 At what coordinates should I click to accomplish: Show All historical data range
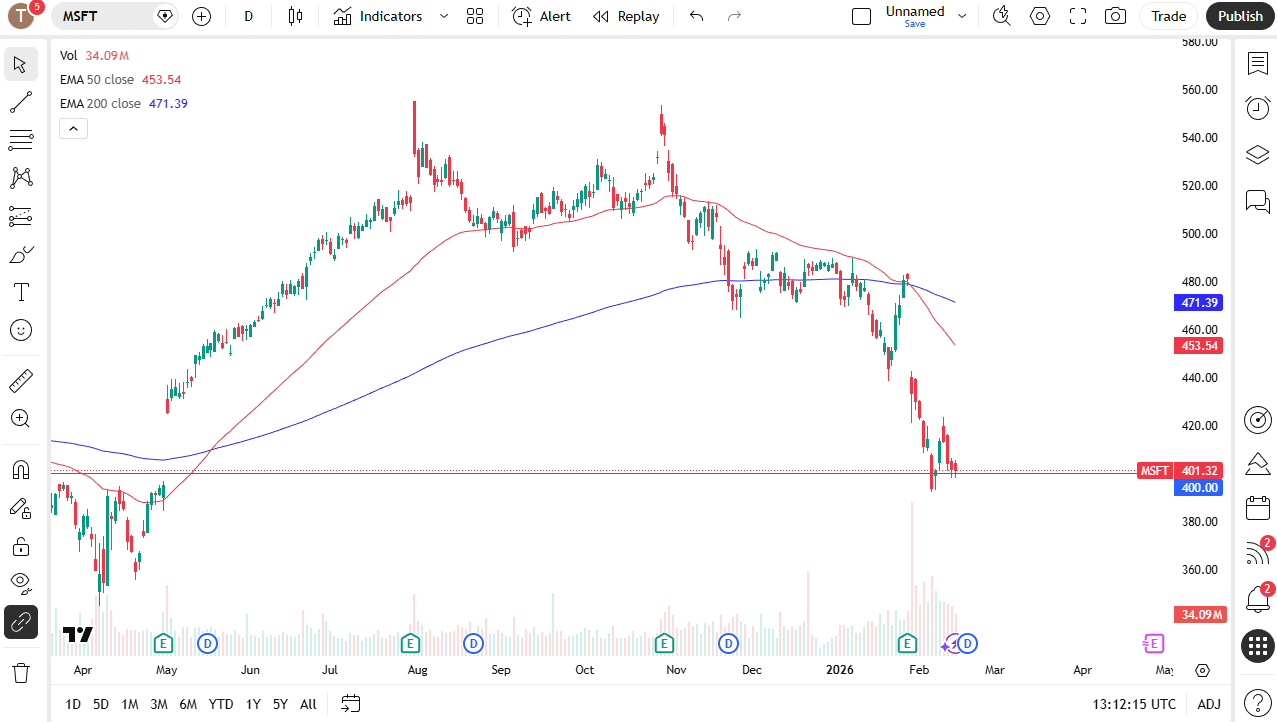pos(308,704)
